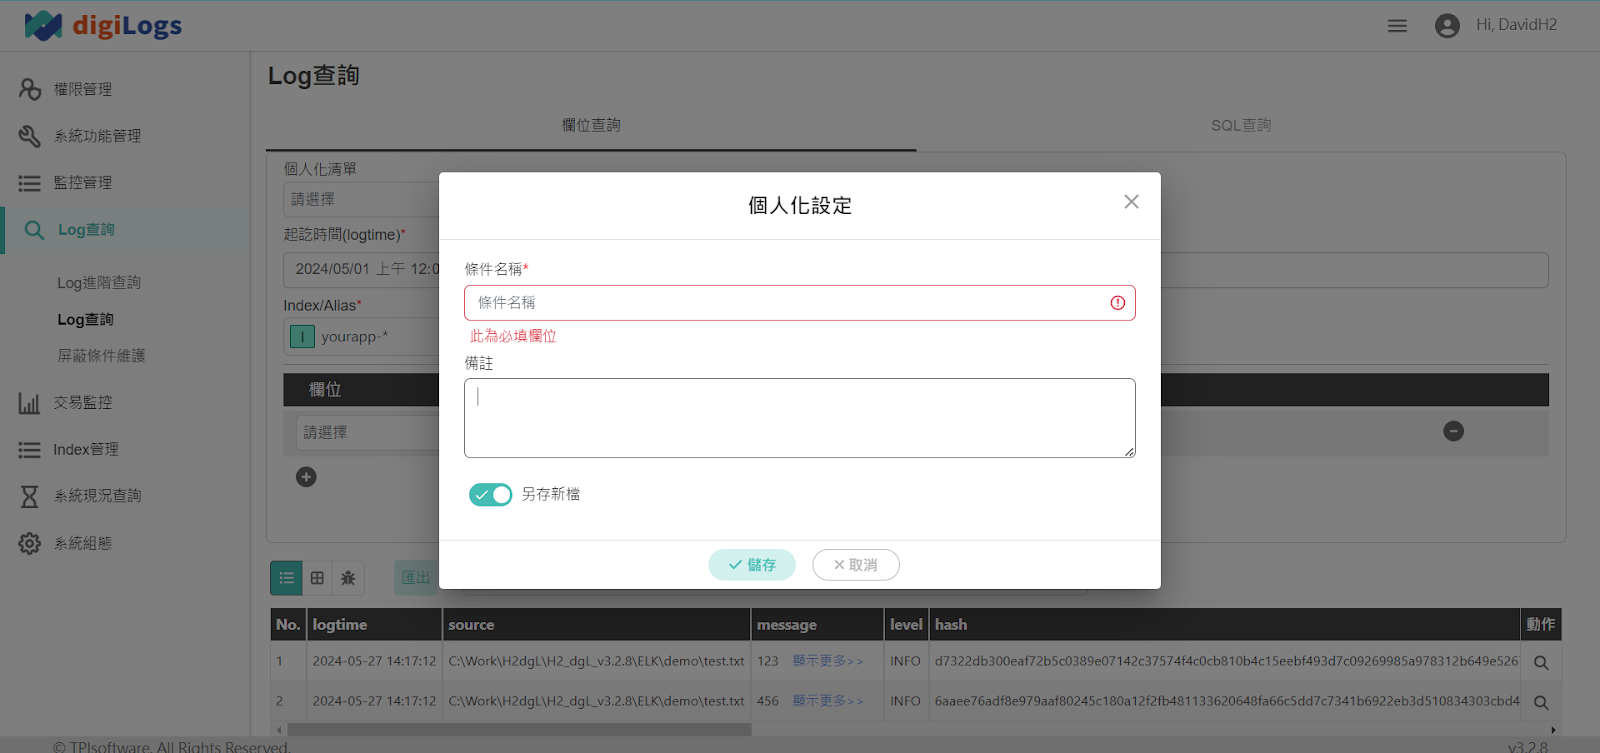The image size is (1600, 753).
Task: Click the error icon in 條件名稱 field
Action: 1118,303
